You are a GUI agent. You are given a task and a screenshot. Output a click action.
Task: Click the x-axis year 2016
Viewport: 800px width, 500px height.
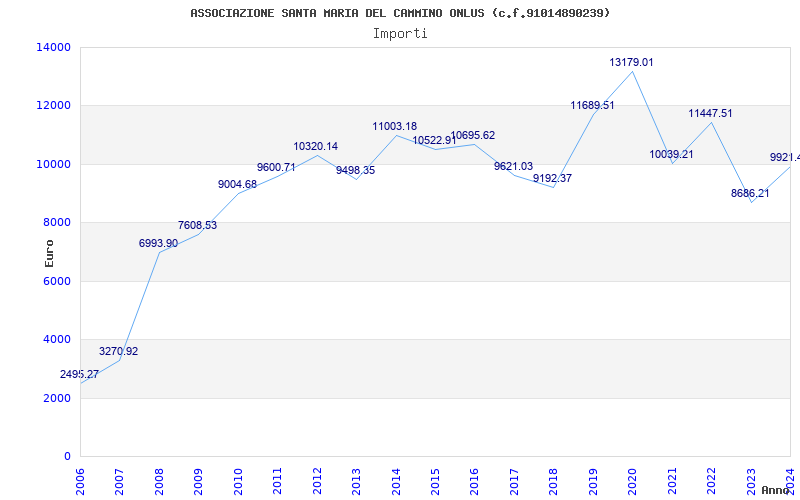(x=474, y=481)
